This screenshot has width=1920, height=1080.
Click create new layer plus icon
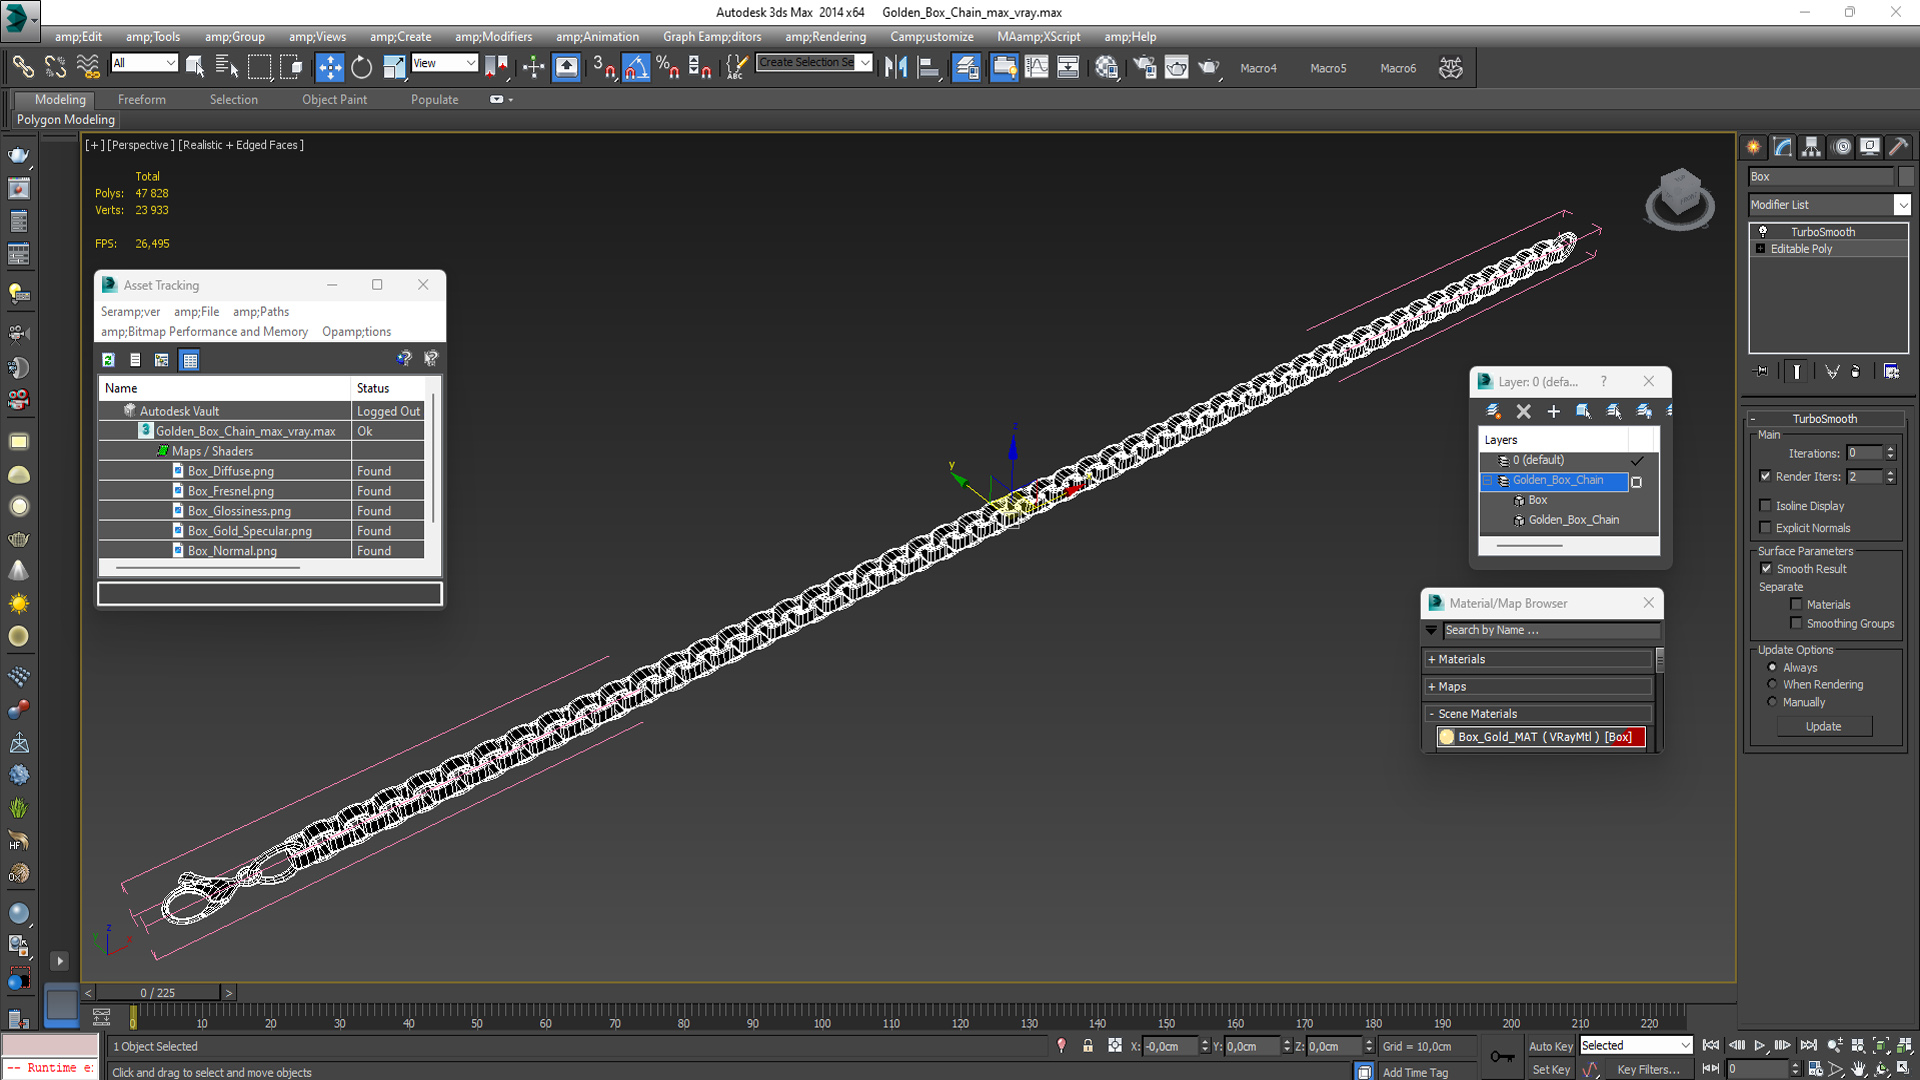point(1553,411)
